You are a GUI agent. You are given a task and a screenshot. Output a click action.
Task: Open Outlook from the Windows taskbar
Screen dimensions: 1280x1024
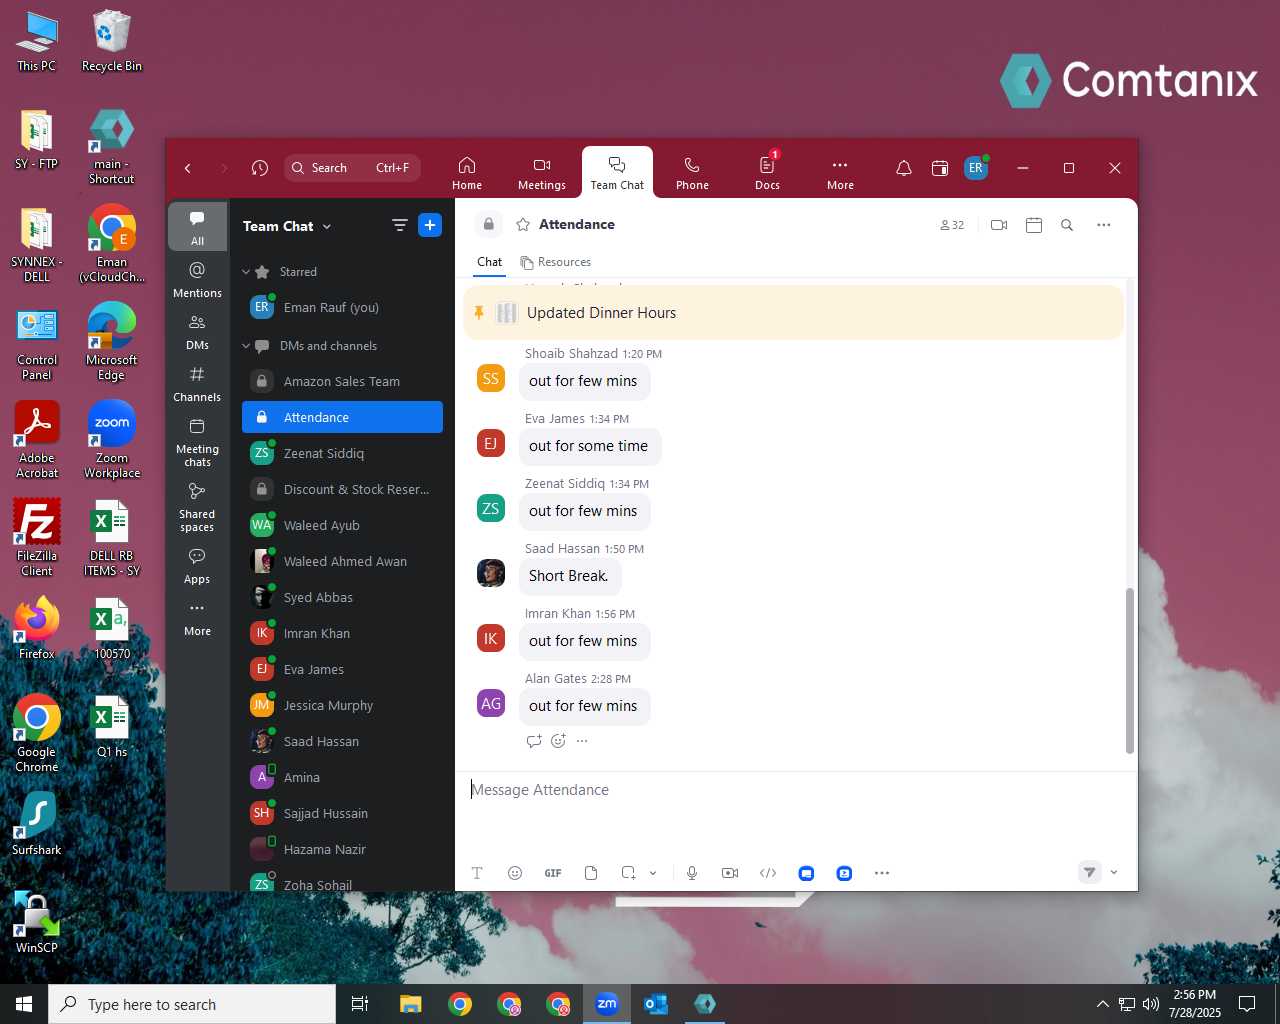click(x=656, y=1004)
